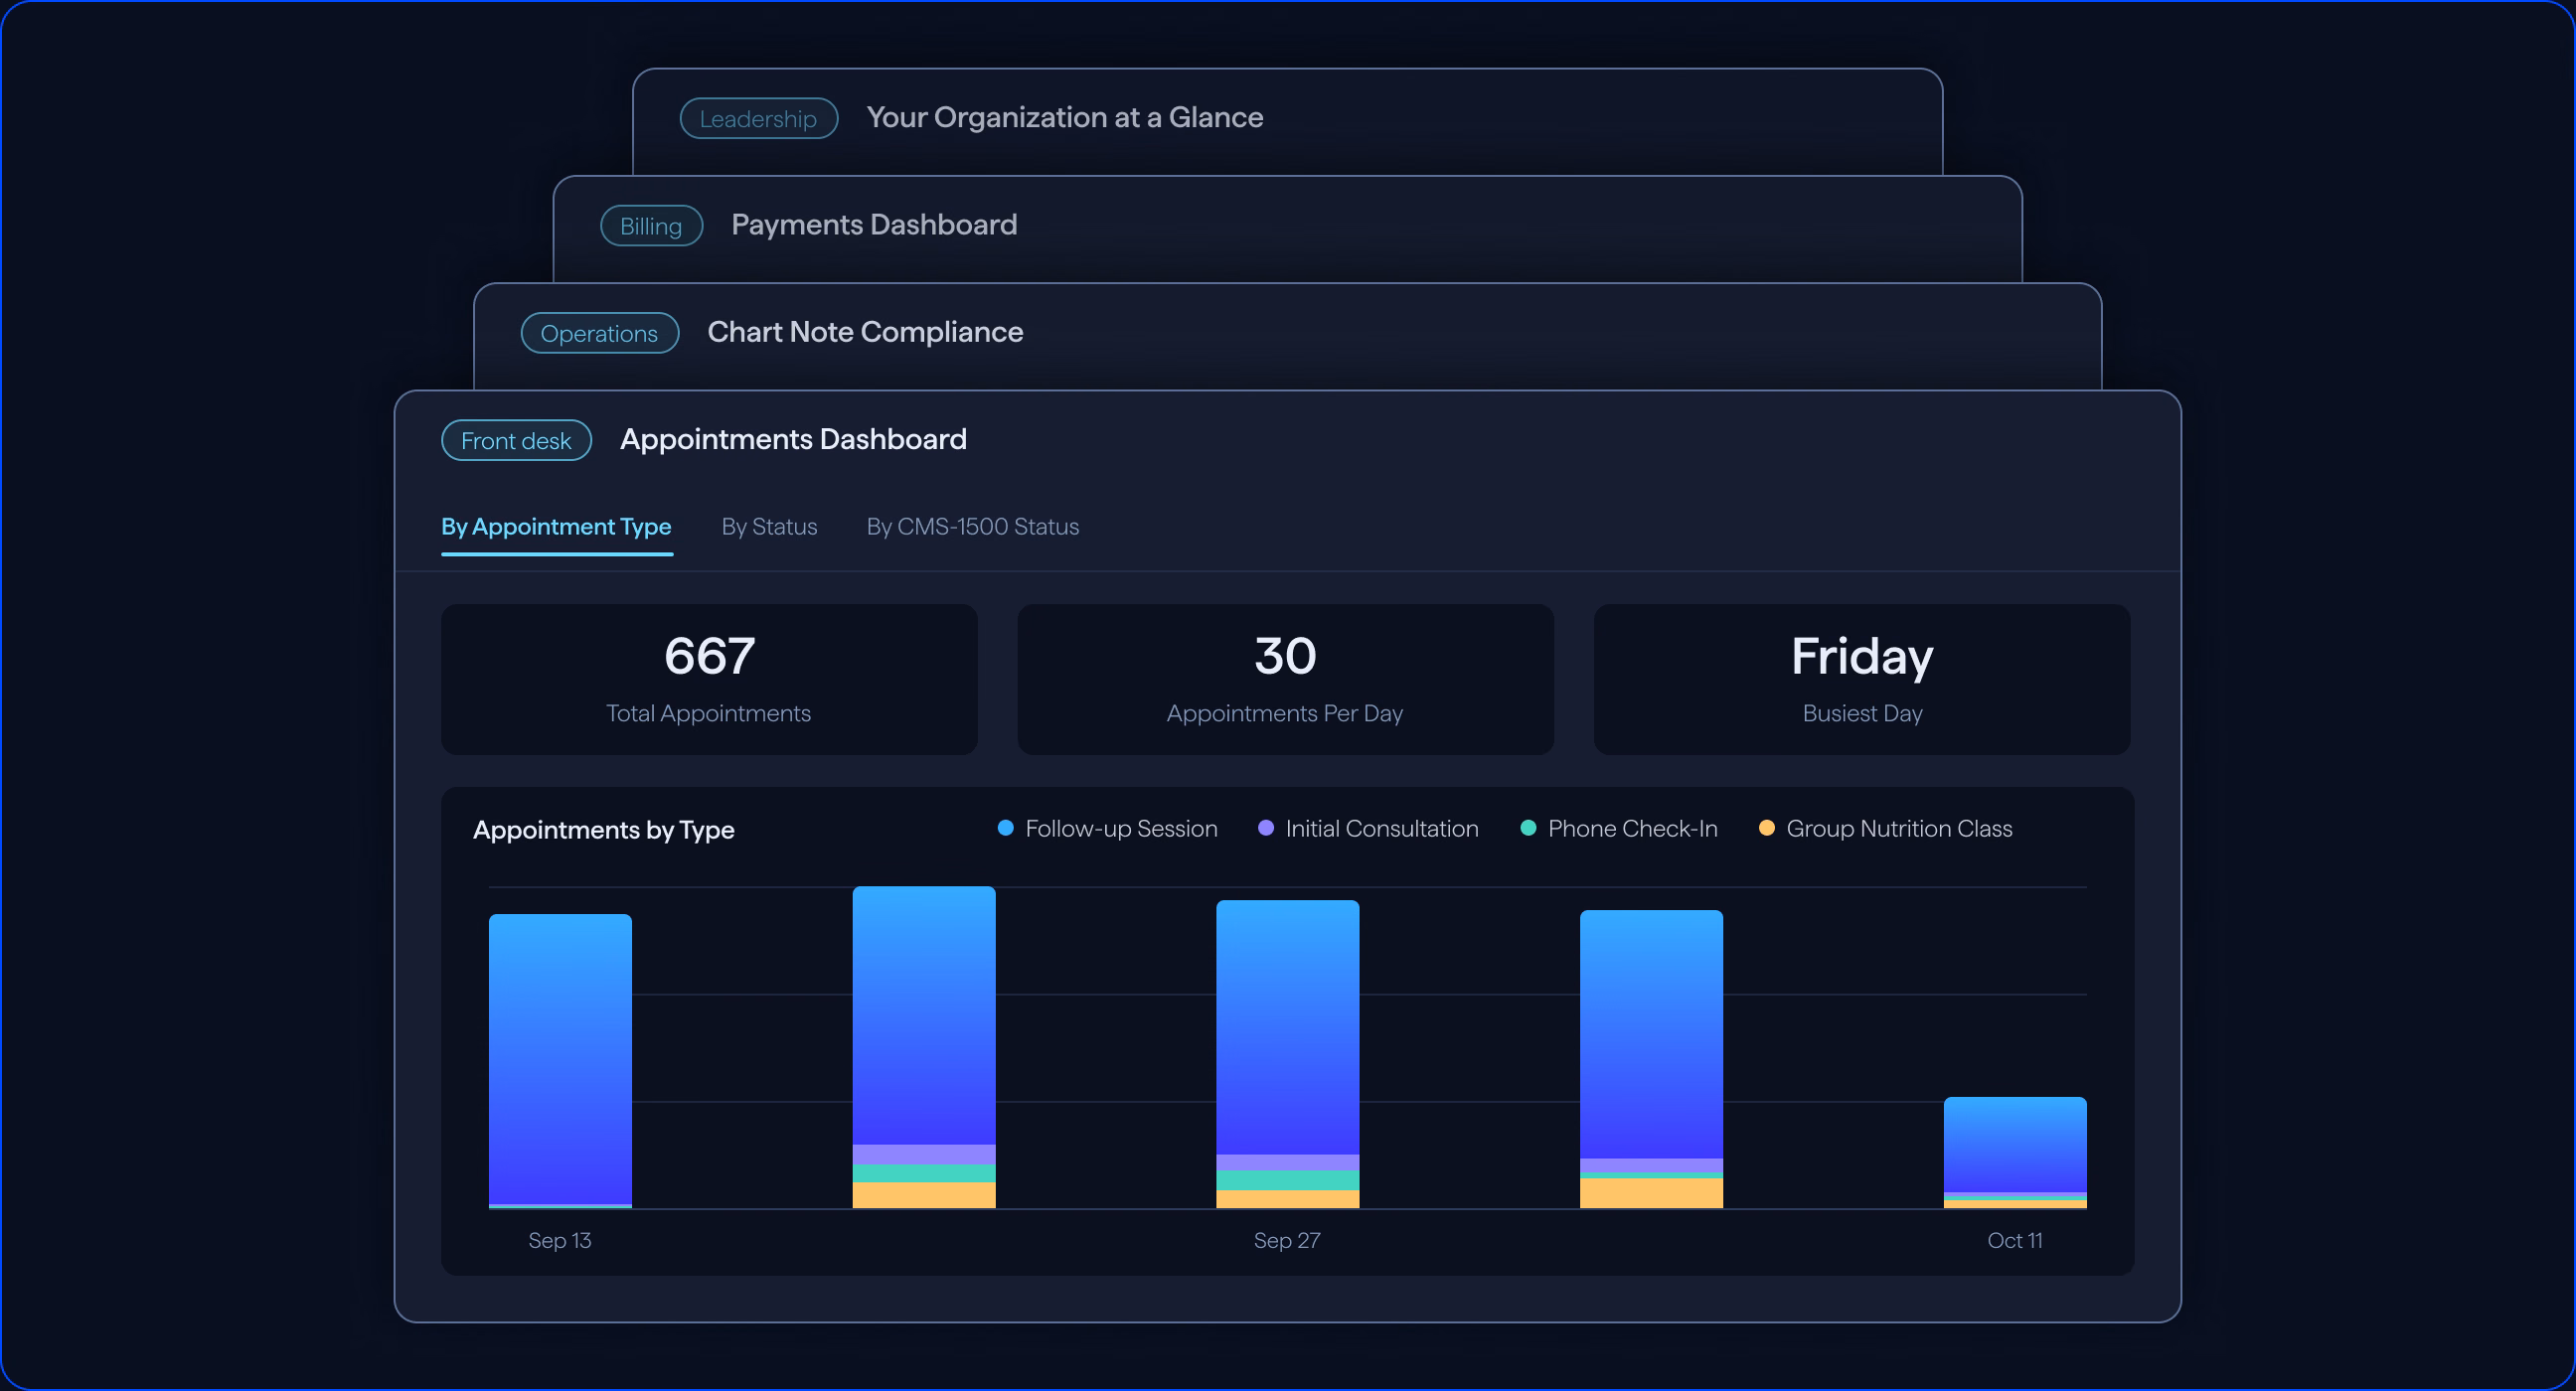Click the Phone Check-In legend label
The height and width of the screenshot is (1391, 2576).
click(x=1632, y=829)
